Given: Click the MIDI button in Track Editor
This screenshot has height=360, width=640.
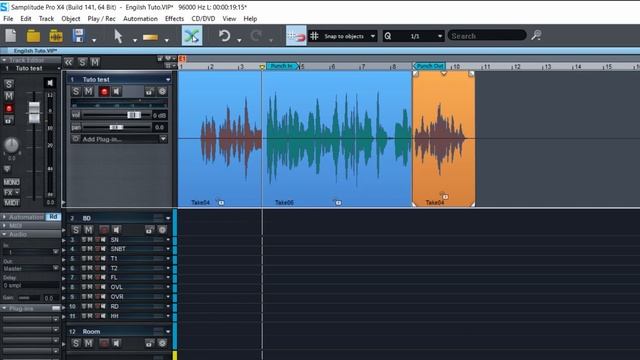Looking at the screenshot, I should tap(11, 202).
